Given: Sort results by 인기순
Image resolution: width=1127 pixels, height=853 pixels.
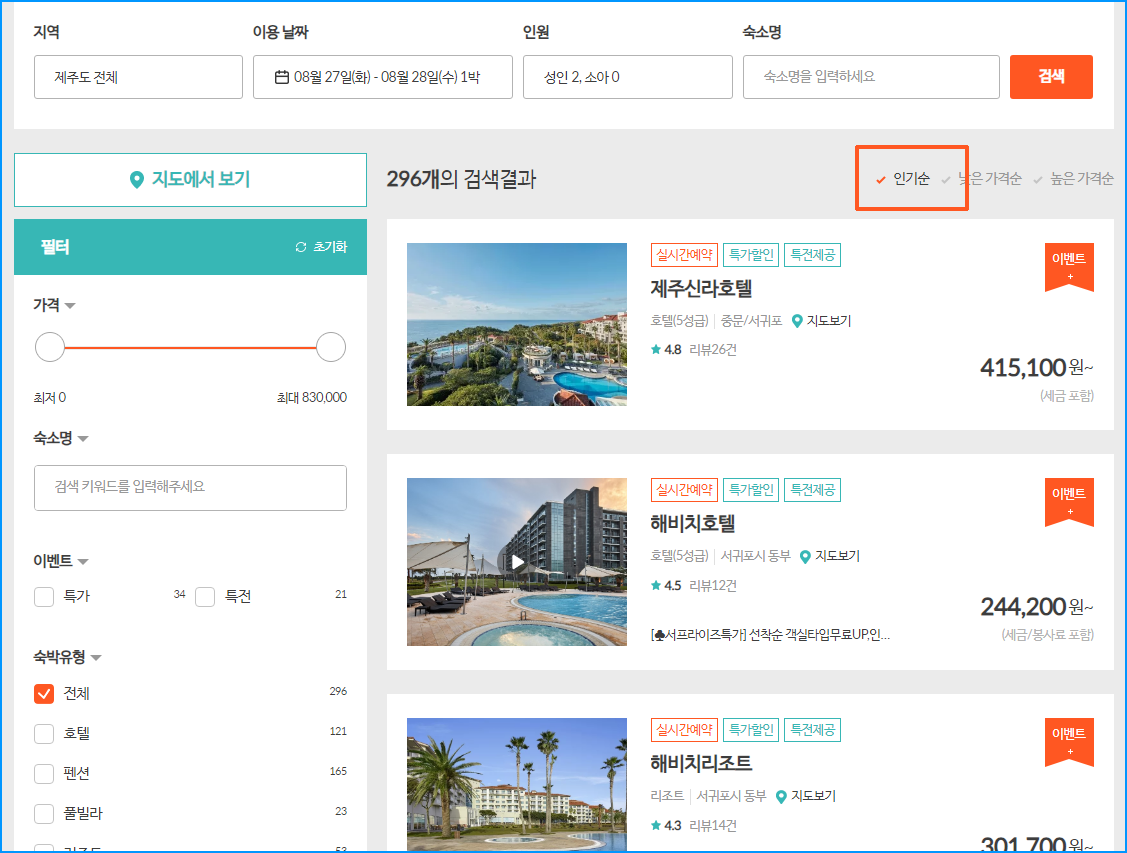Looking at the screenshot, I should pos(903,179).
